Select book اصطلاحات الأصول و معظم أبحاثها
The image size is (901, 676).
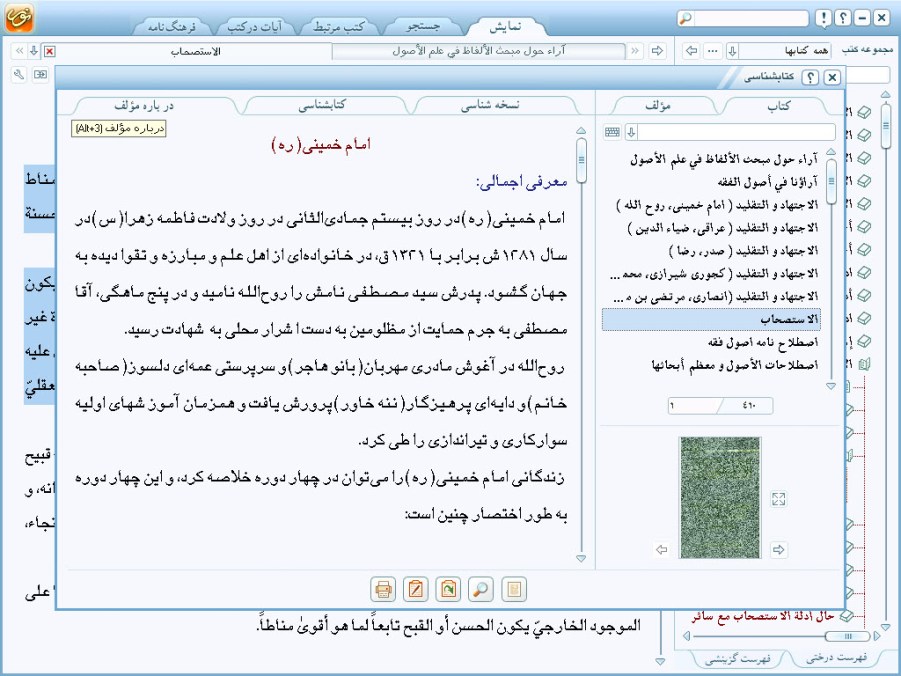[711, 365]
